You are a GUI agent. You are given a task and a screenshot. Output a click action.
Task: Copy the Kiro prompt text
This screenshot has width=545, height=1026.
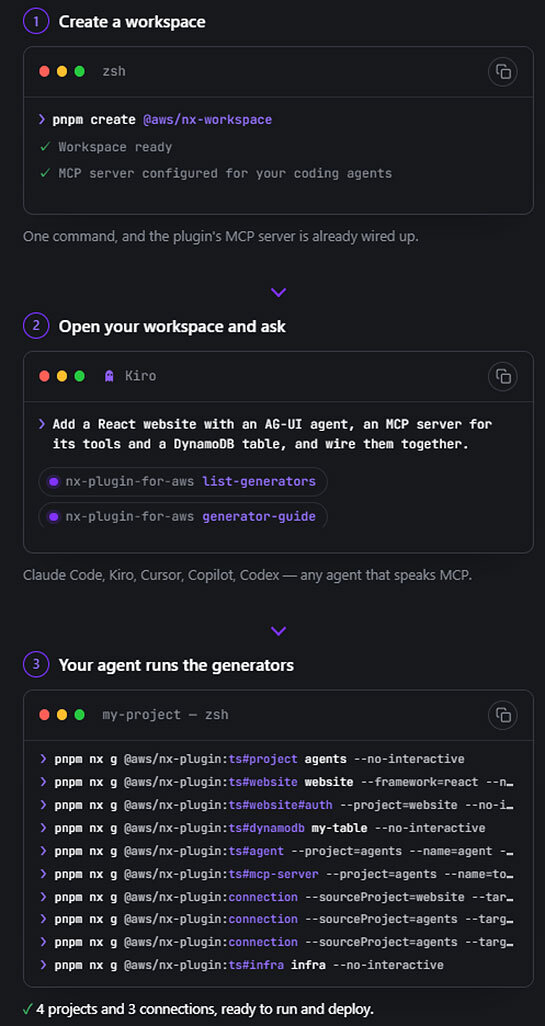(x=502, y=376)
